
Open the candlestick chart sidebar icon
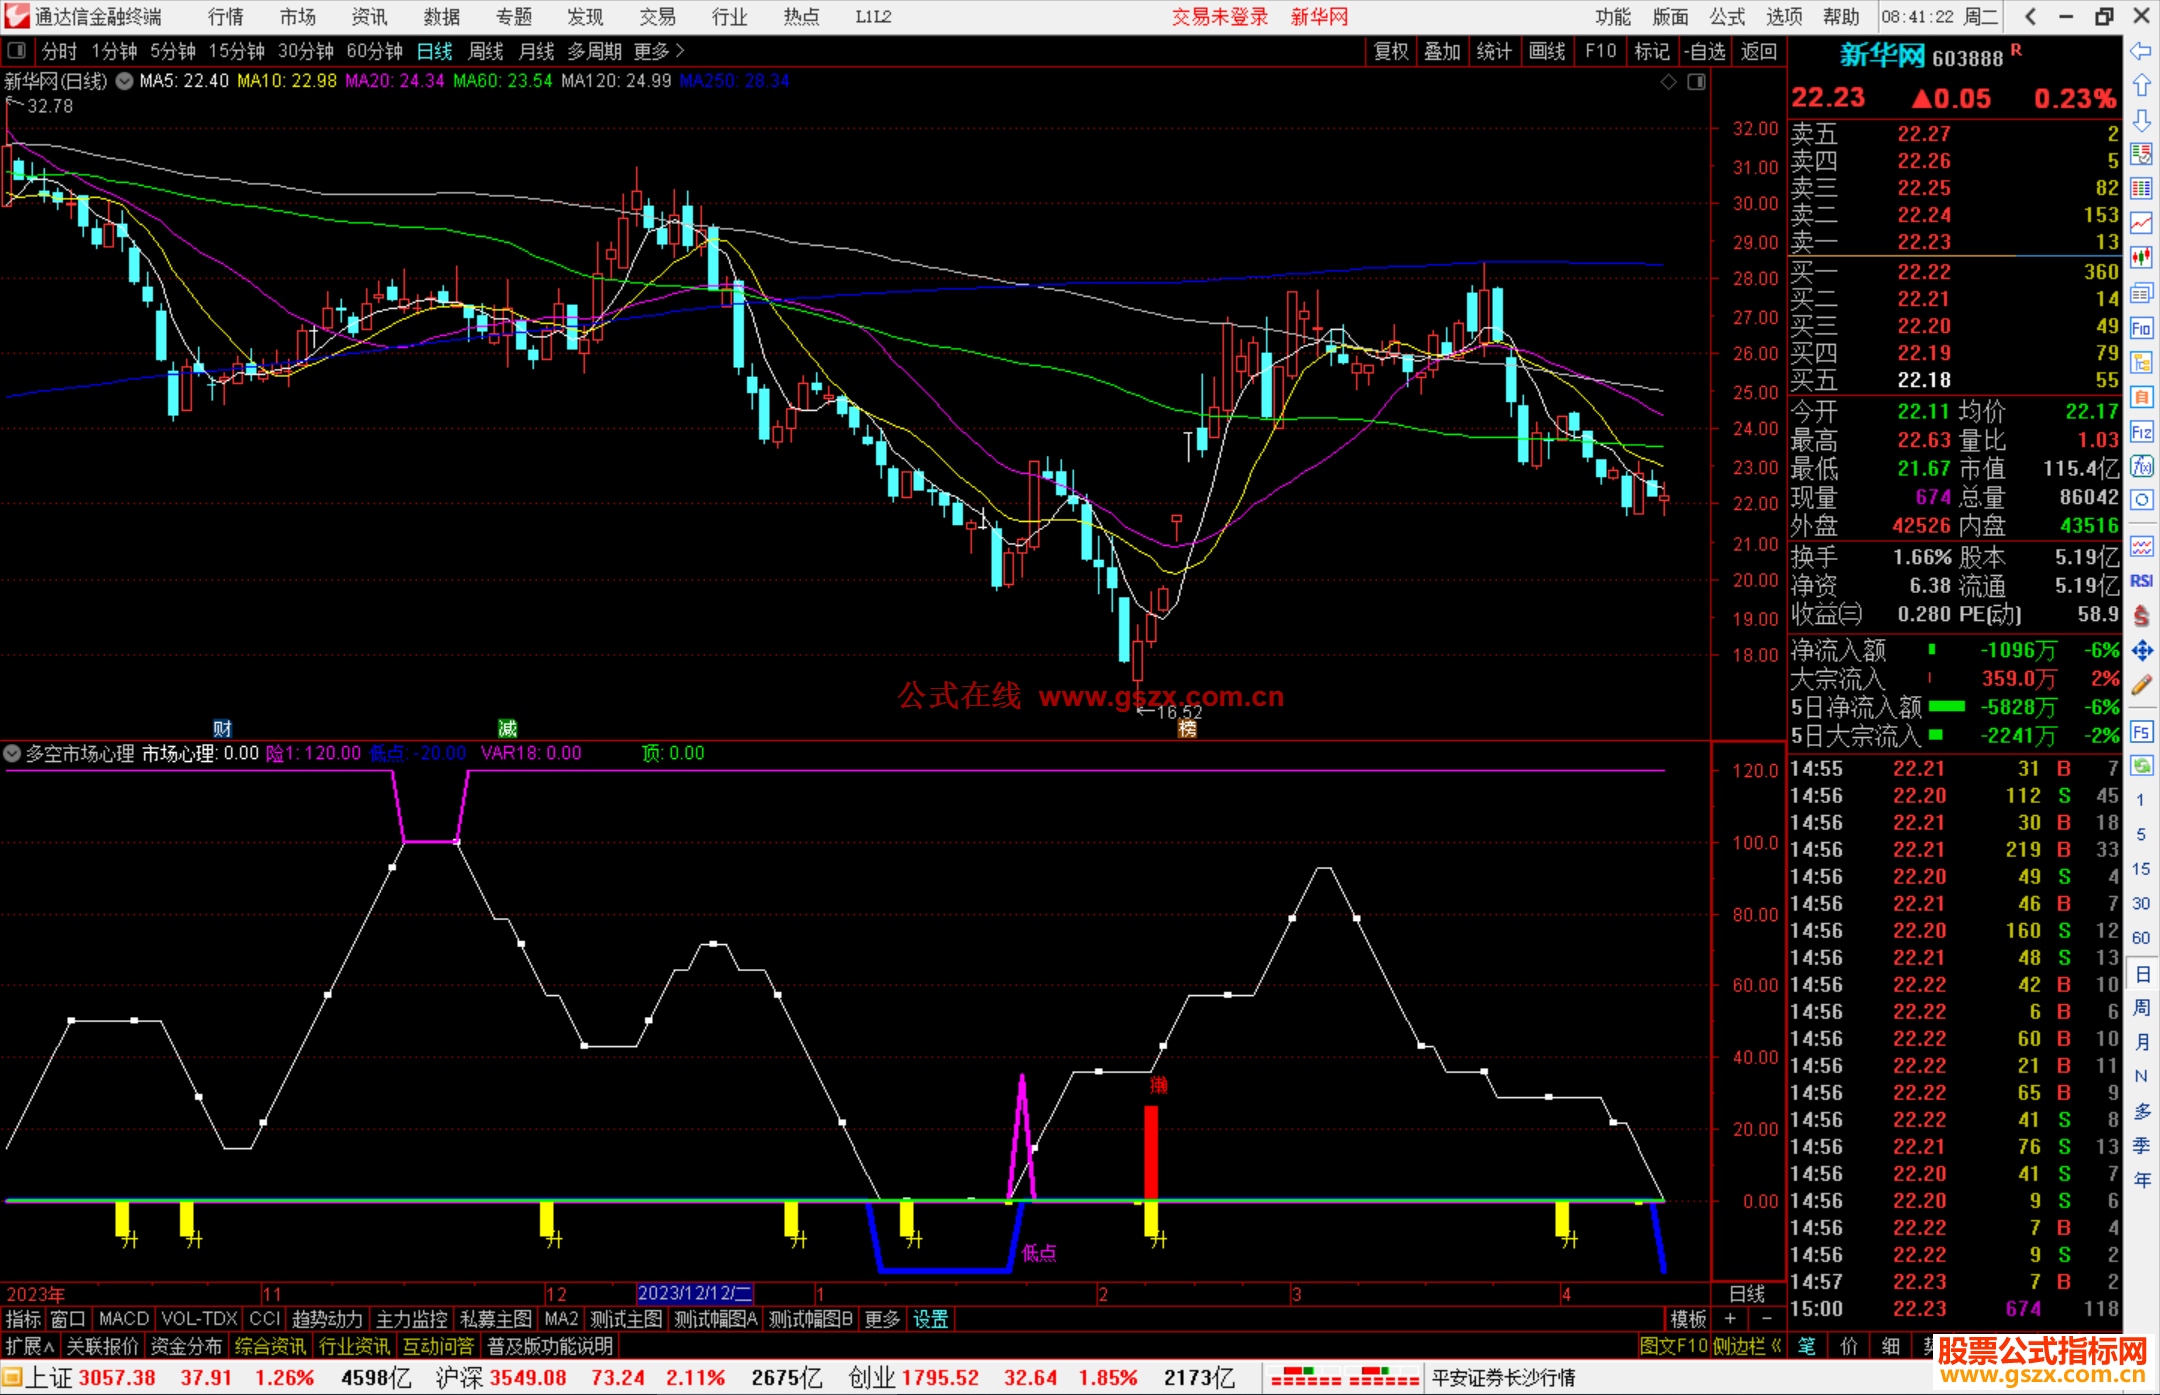point(2141,258)
